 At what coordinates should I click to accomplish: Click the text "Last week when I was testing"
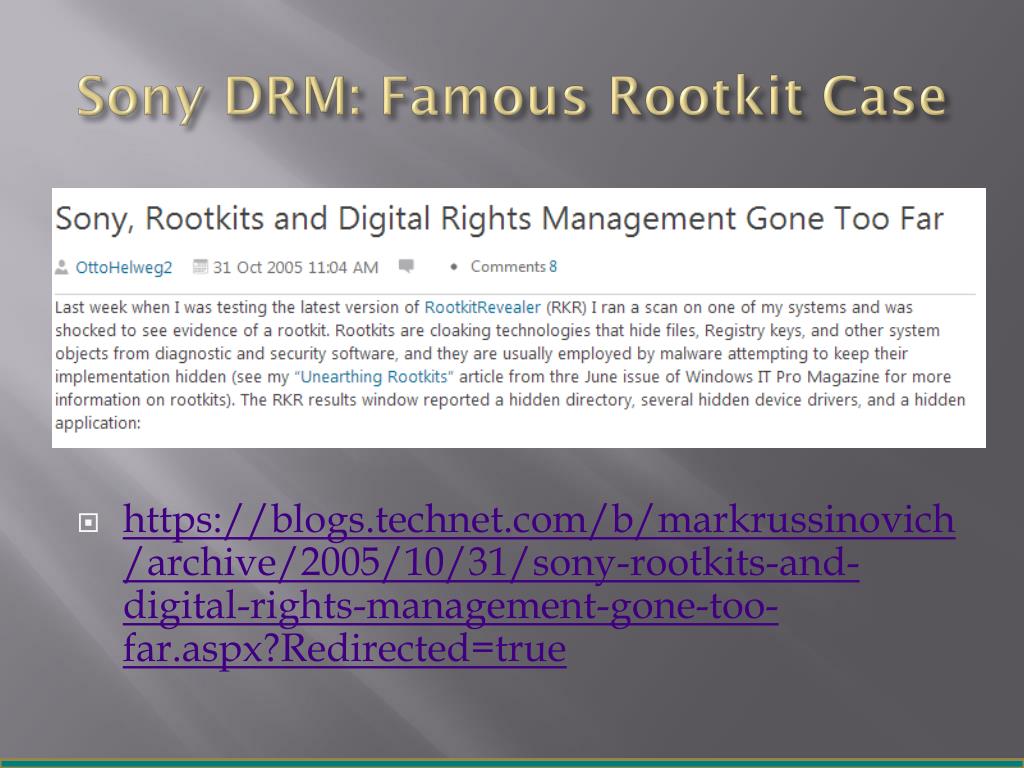161,308
